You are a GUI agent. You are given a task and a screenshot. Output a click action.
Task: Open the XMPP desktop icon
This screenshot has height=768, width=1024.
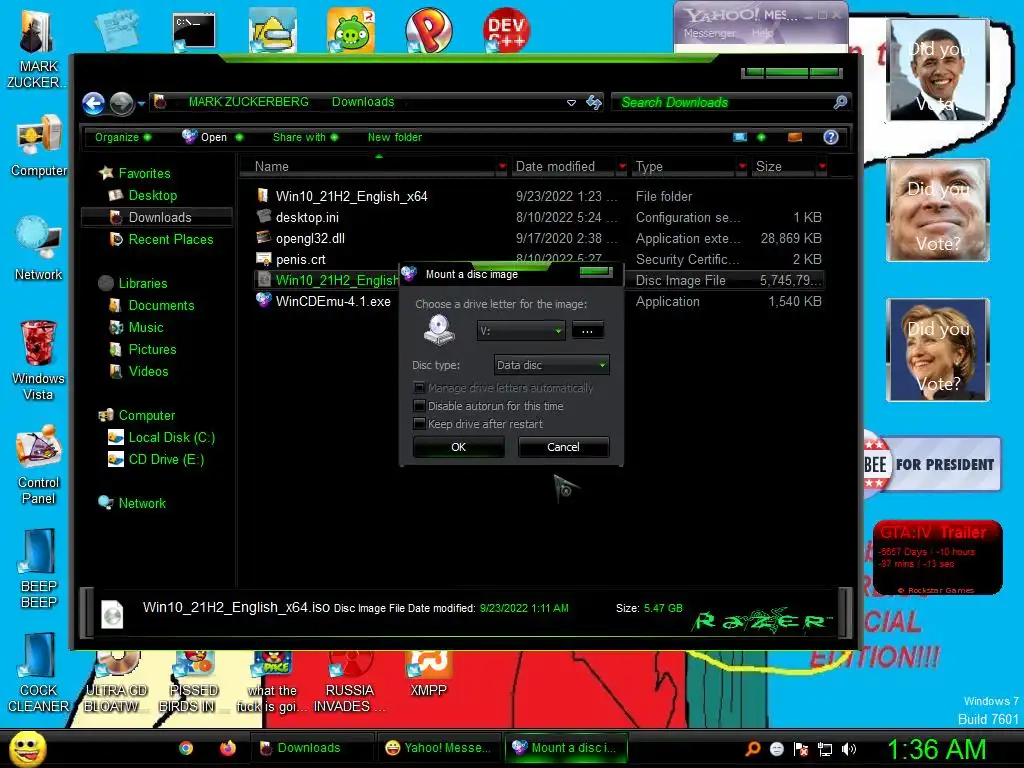tap(428, 676)
